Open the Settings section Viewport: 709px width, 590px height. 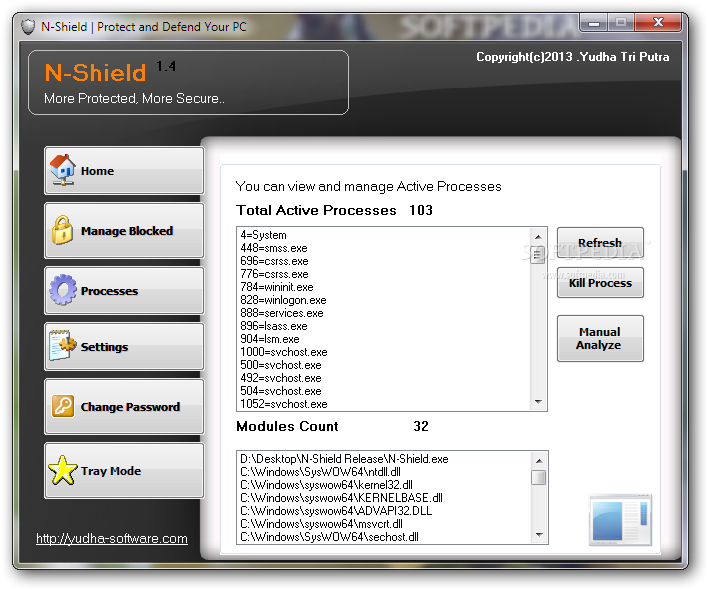coord(124,346)
